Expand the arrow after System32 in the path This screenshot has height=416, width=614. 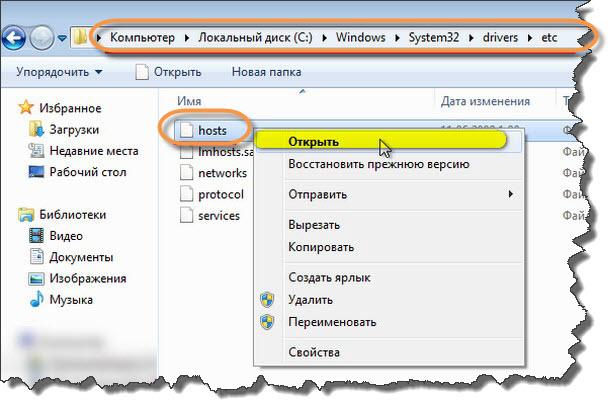471,38
